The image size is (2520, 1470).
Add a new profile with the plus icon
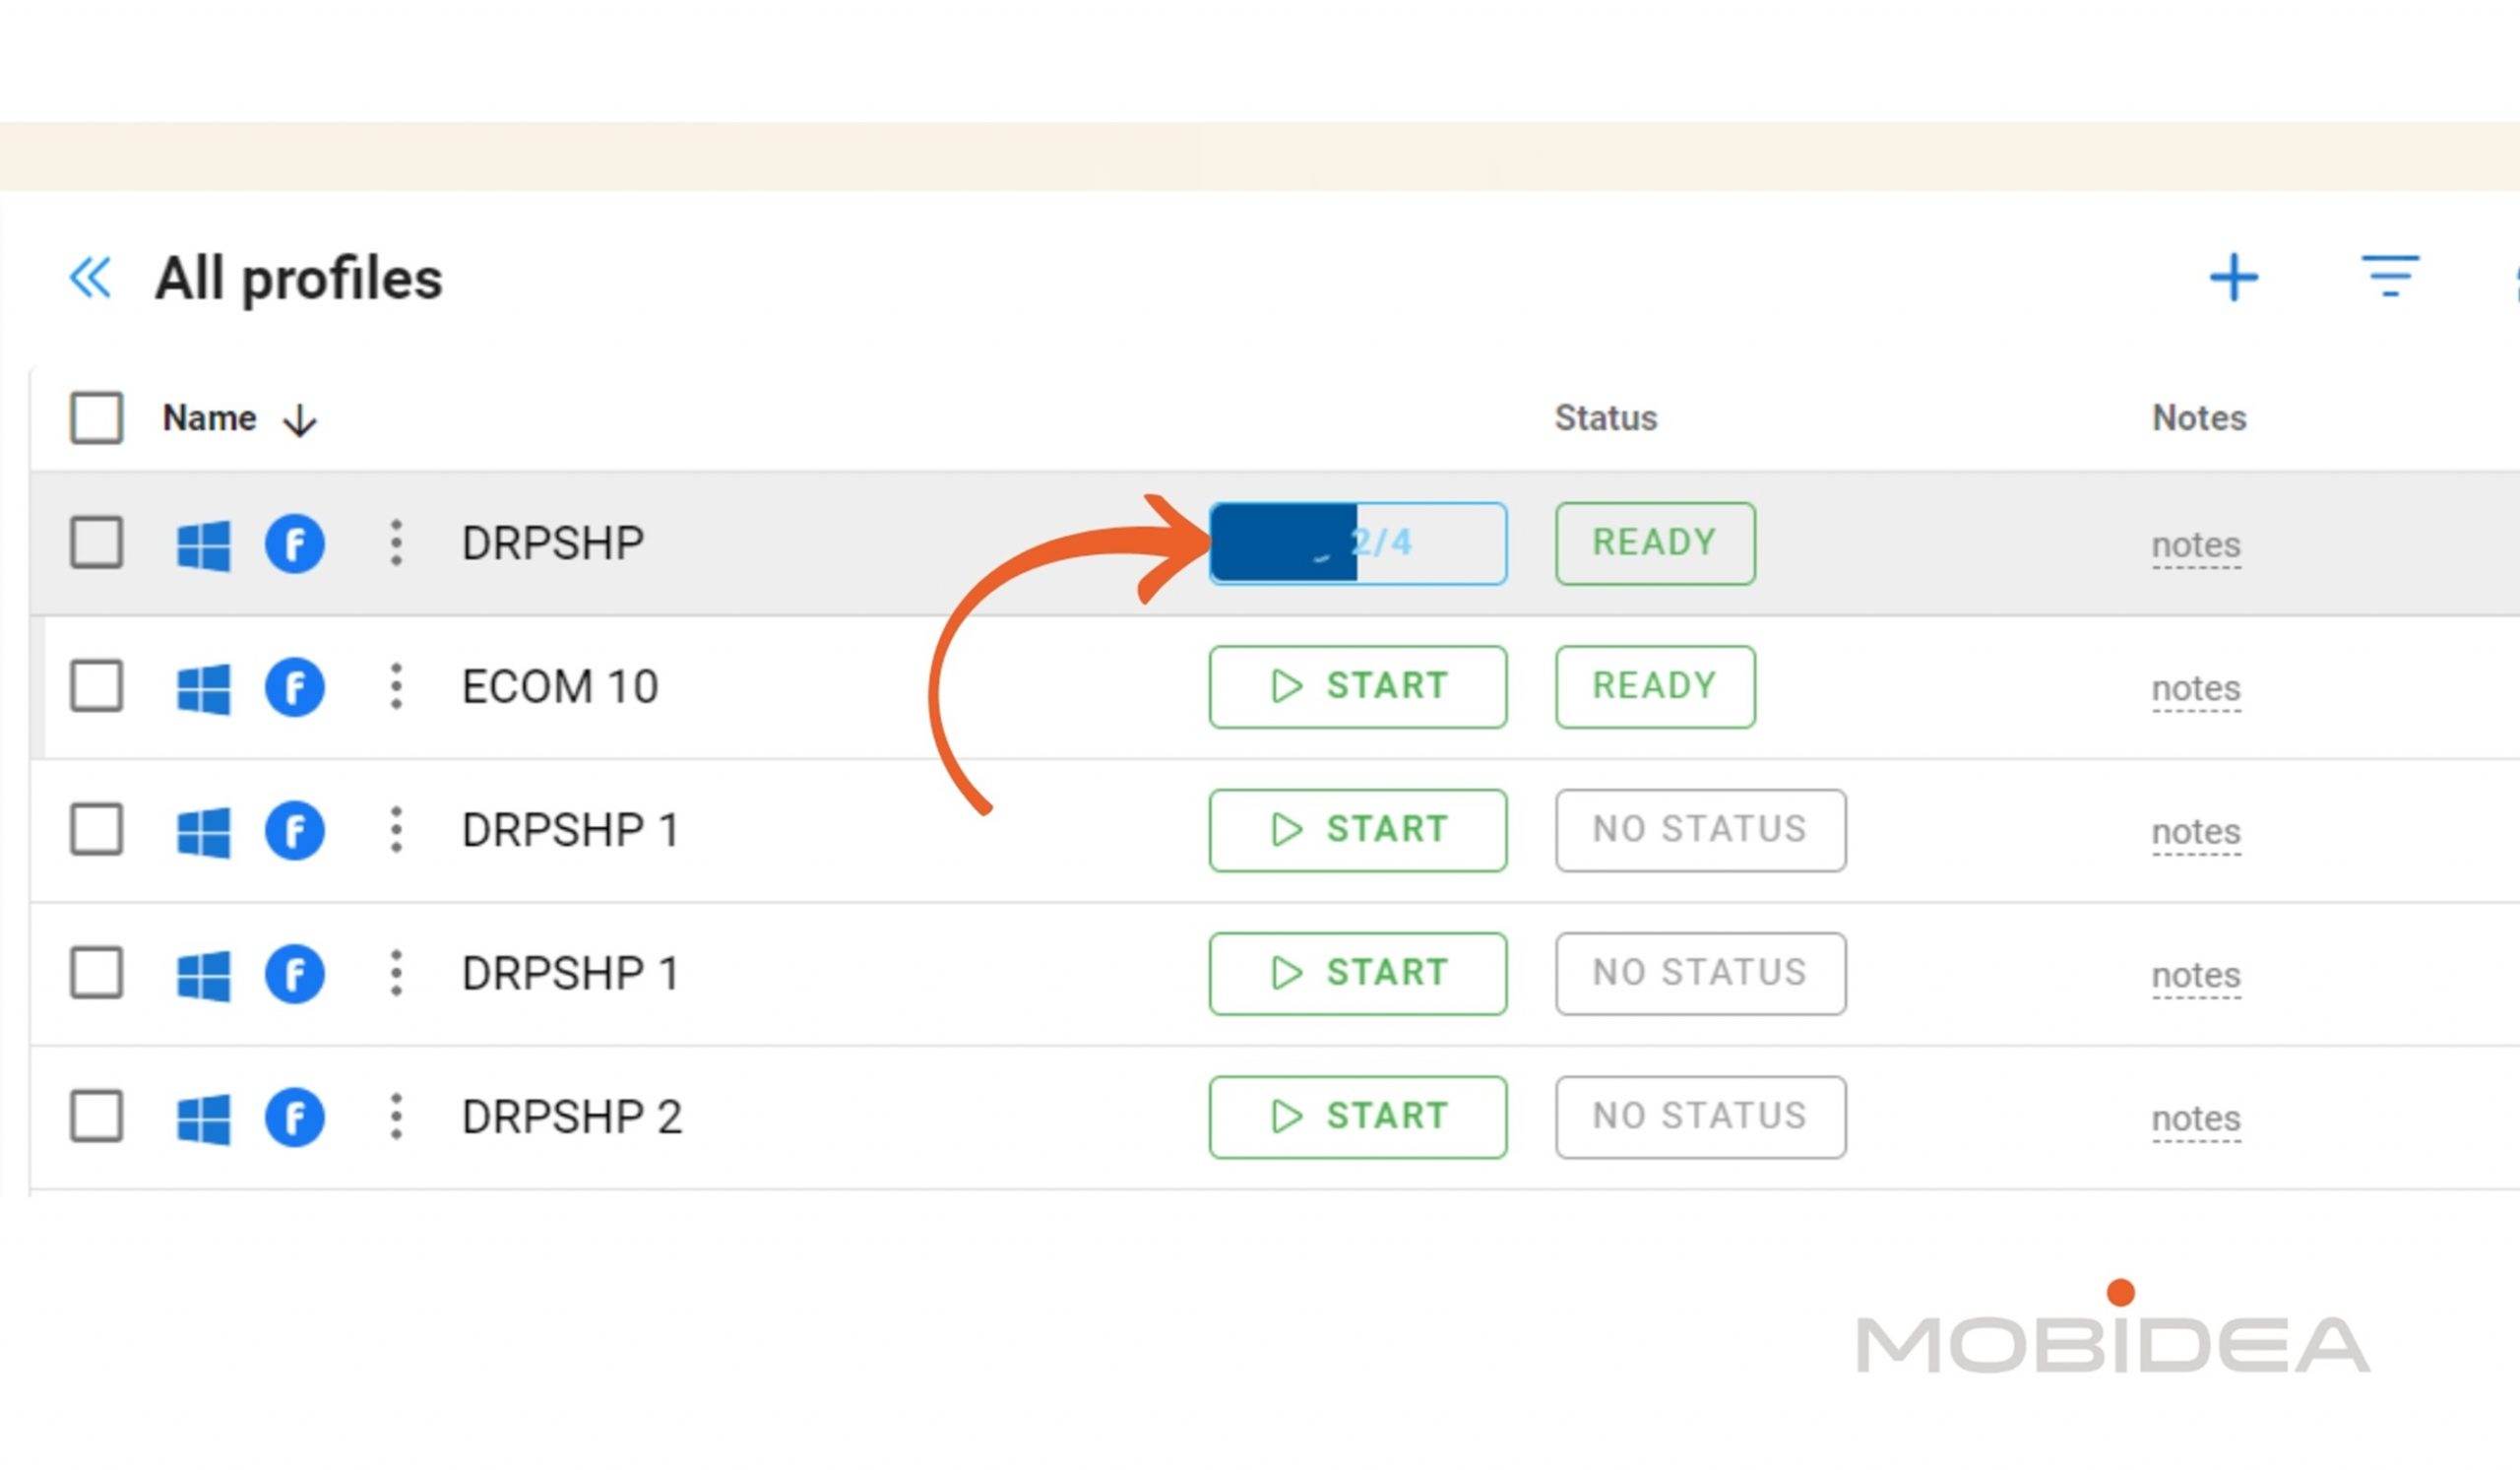(x=2233, y=278)
